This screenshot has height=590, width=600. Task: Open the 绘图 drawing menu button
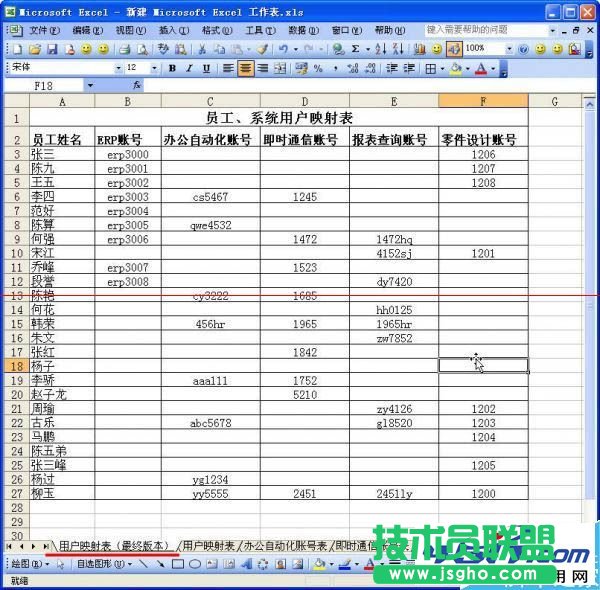(x=25, y=565)
